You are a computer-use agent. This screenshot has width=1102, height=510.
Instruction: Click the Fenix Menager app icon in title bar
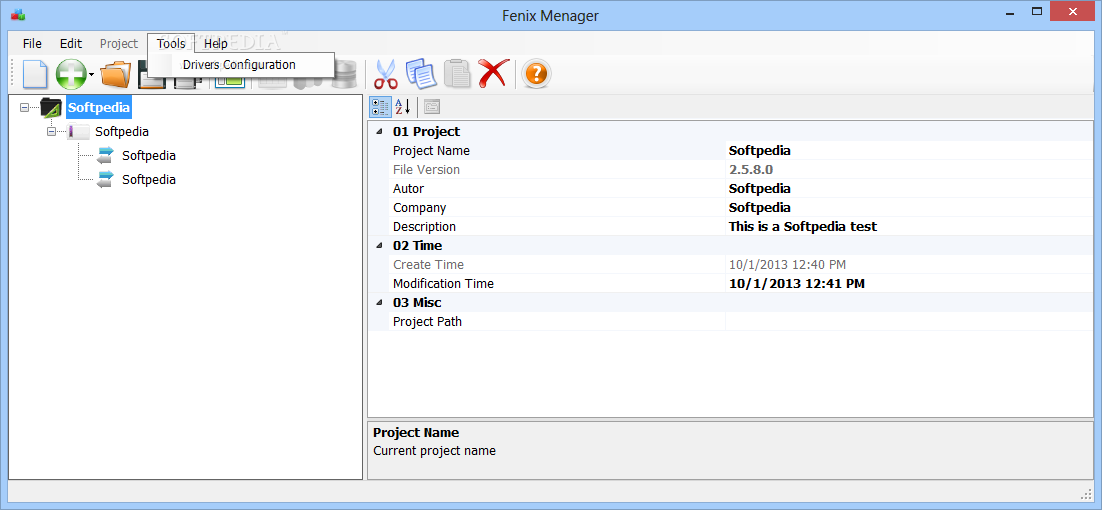click(18, 15)
